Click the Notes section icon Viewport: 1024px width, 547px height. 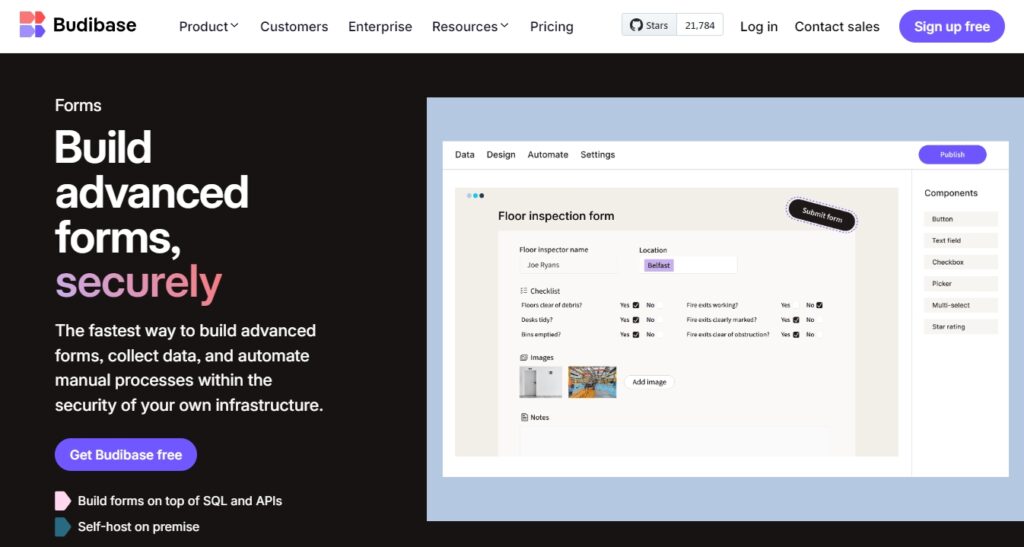524,417
